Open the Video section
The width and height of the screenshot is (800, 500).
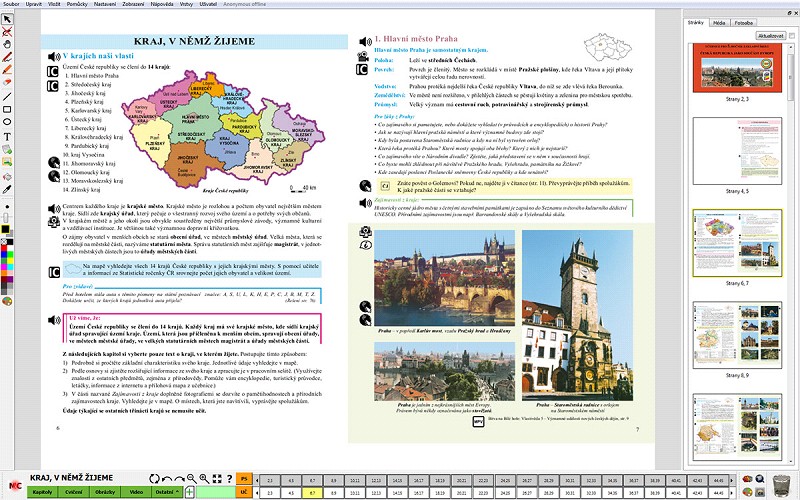[136, 492]
